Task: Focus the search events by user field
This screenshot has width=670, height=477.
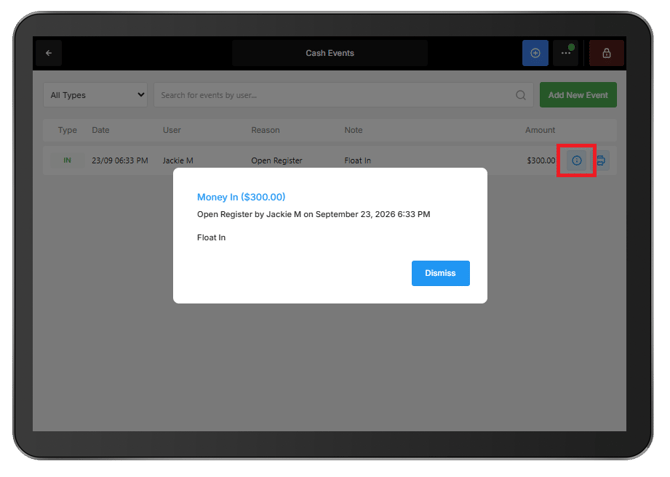Action: coord(343,95)
